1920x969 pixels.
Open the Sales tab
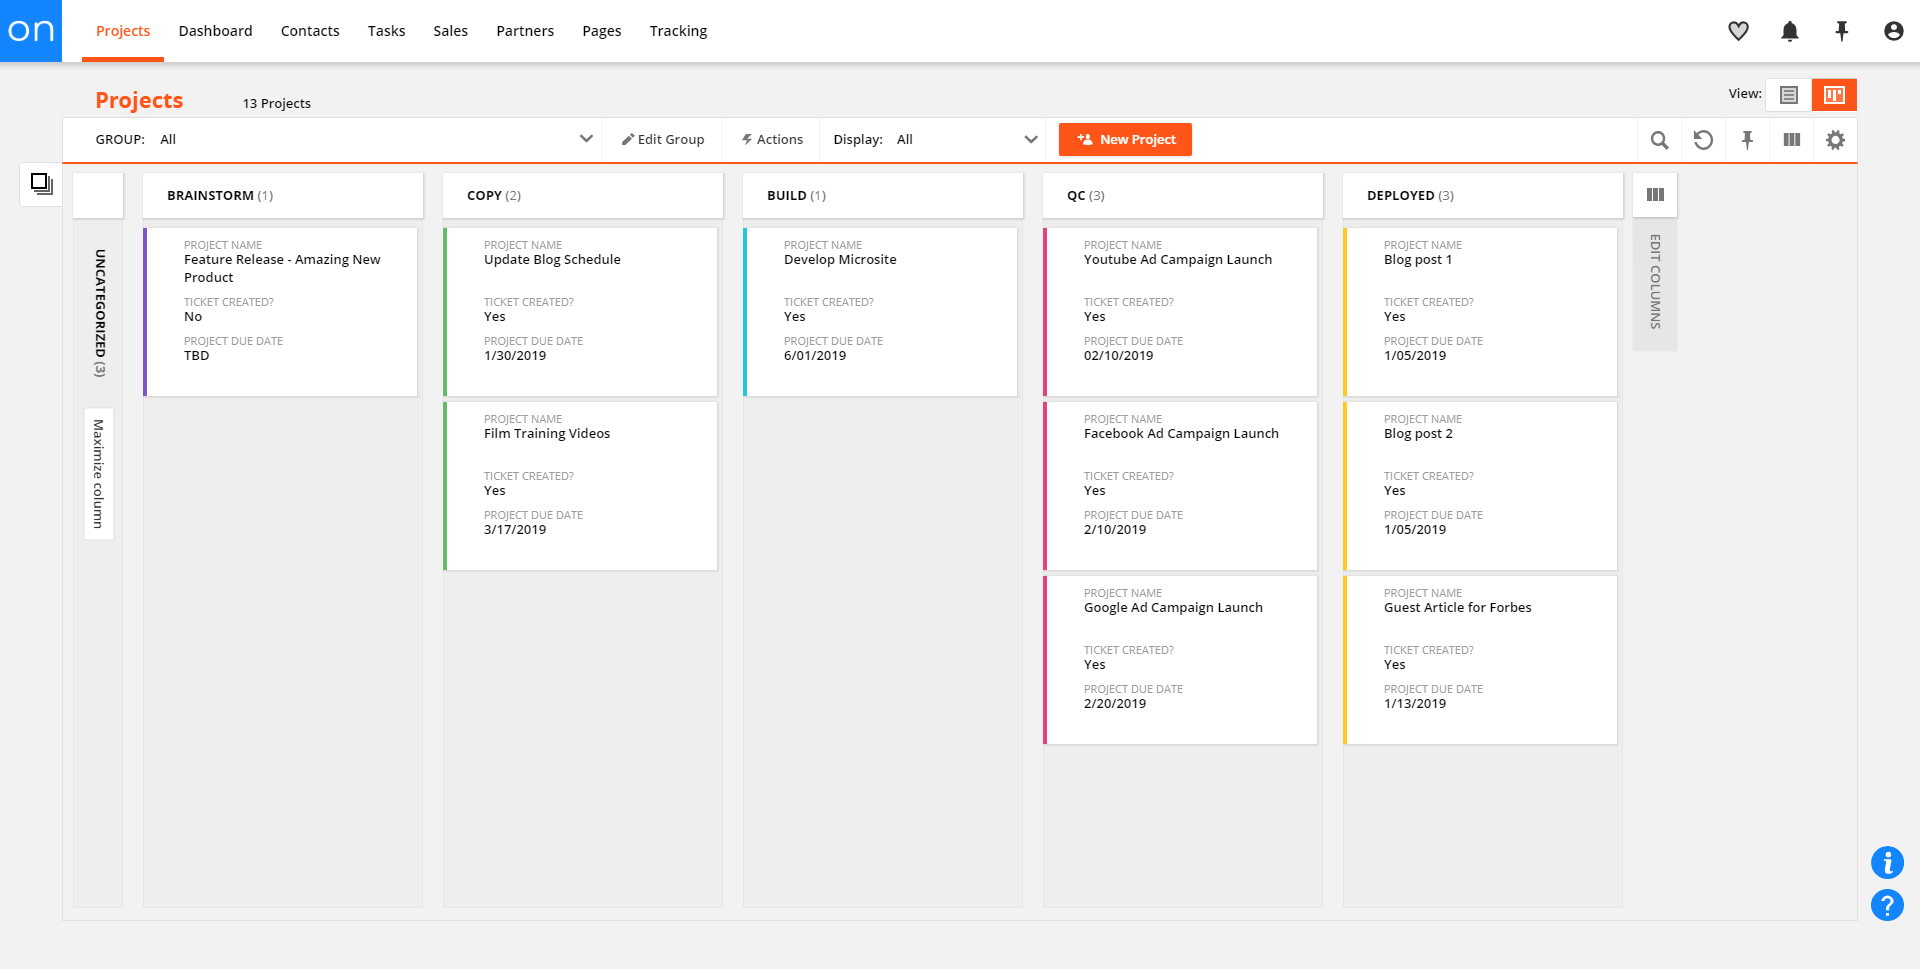[450, 31]
